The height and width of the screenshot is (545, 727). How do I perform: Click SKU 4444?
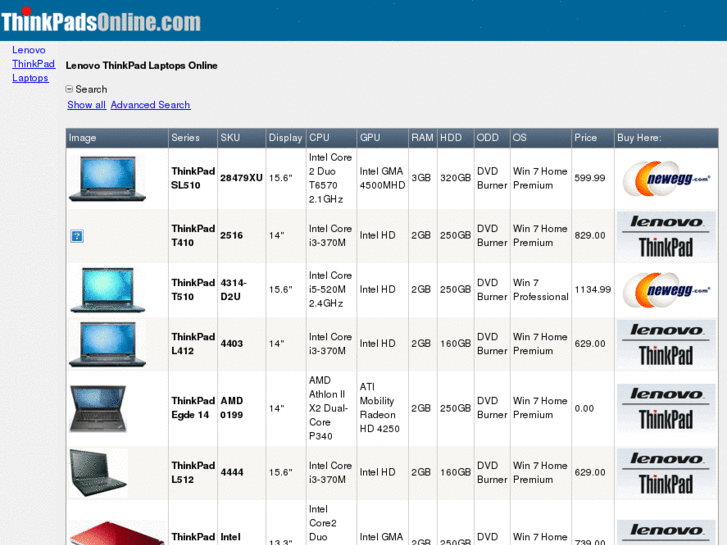coord(231,472)
